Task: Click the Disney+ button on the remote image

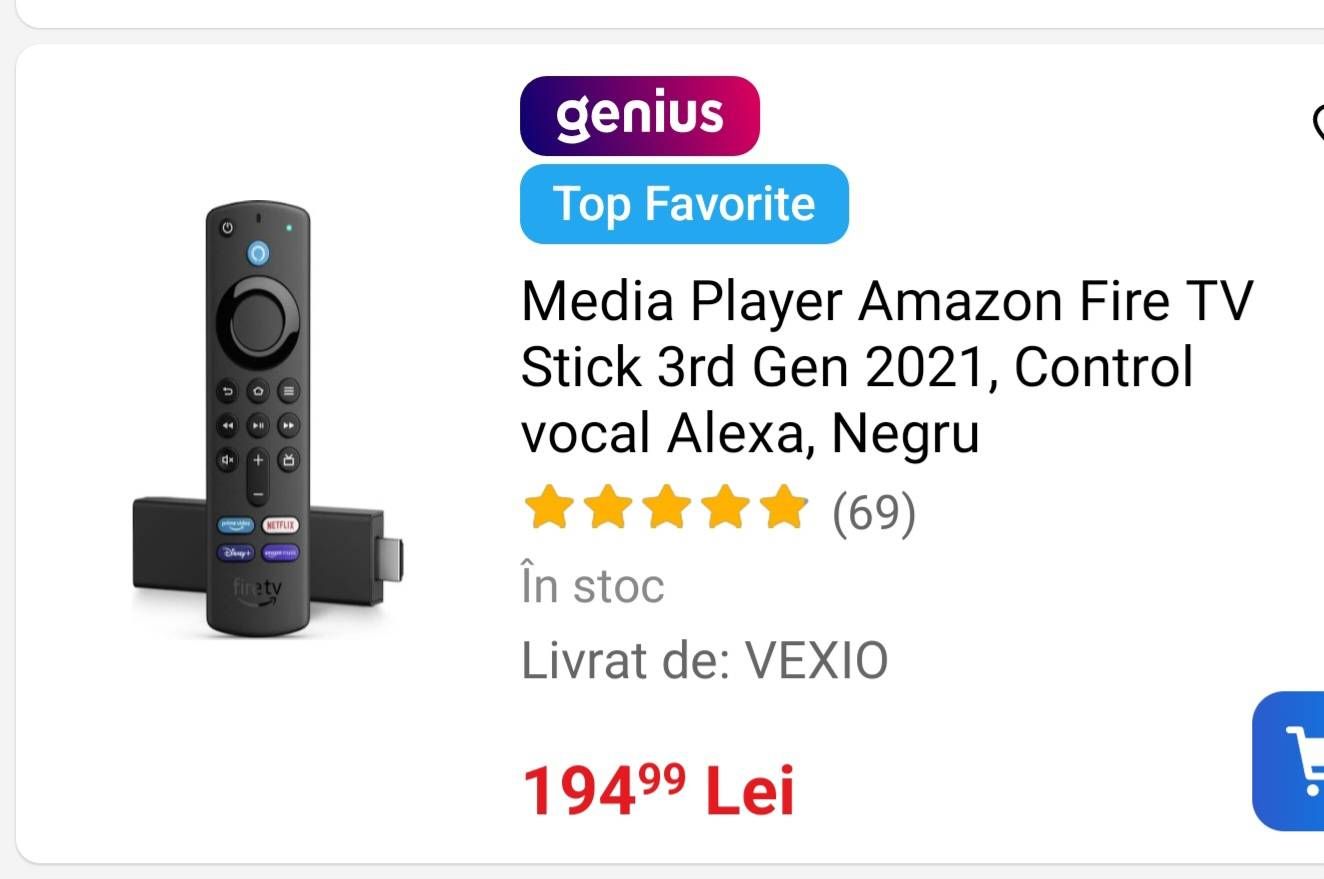Action: 235,552
